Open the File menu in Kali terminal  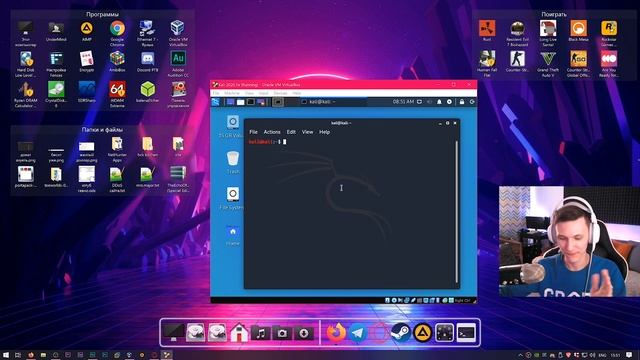click(253, 132)
